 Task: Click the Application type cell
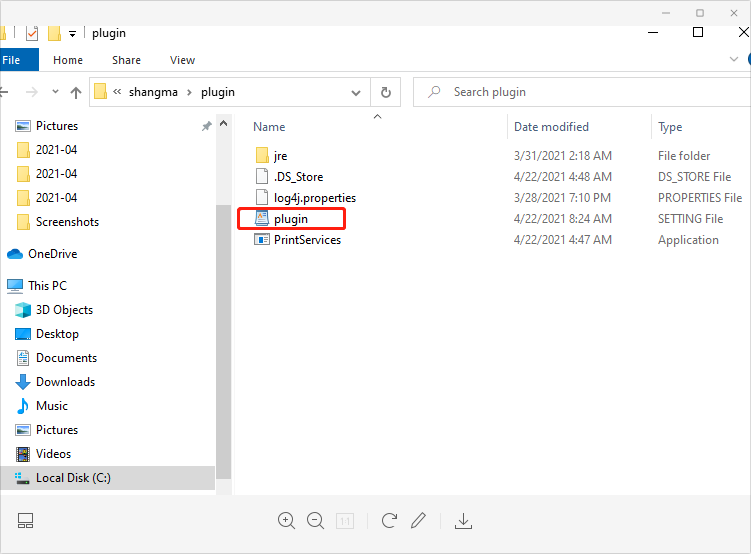click(688, 240)
